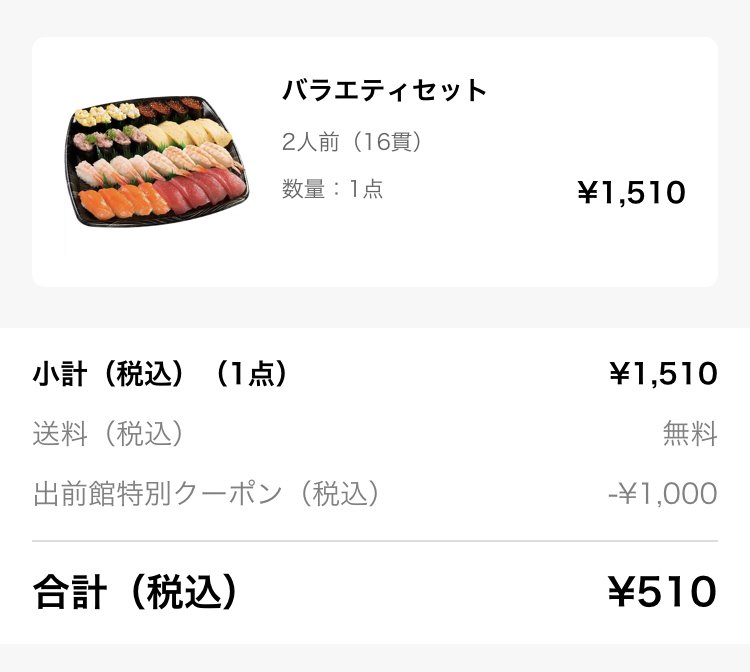Click the 無料 free shipping value
This screenshot has height=672, width=750.
click(x=690, y=434)
